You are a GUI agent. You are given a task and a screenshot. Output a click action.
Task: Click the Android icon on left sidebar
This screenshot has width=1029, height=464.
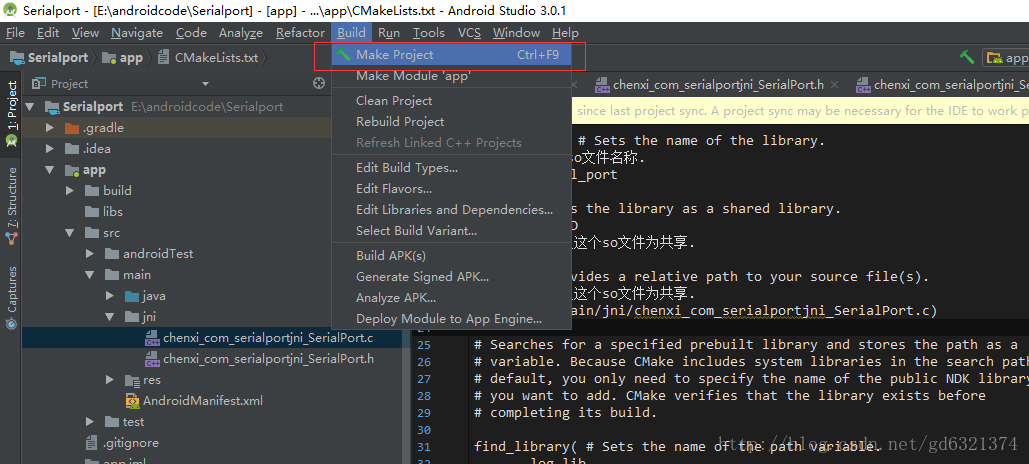tap(11, 140)
